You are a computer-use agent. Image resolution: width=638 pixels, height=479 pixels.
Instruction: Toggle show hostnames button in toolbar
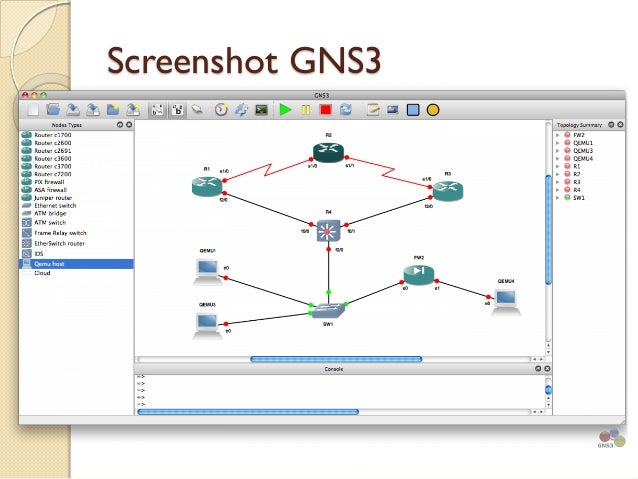[177, 110]
